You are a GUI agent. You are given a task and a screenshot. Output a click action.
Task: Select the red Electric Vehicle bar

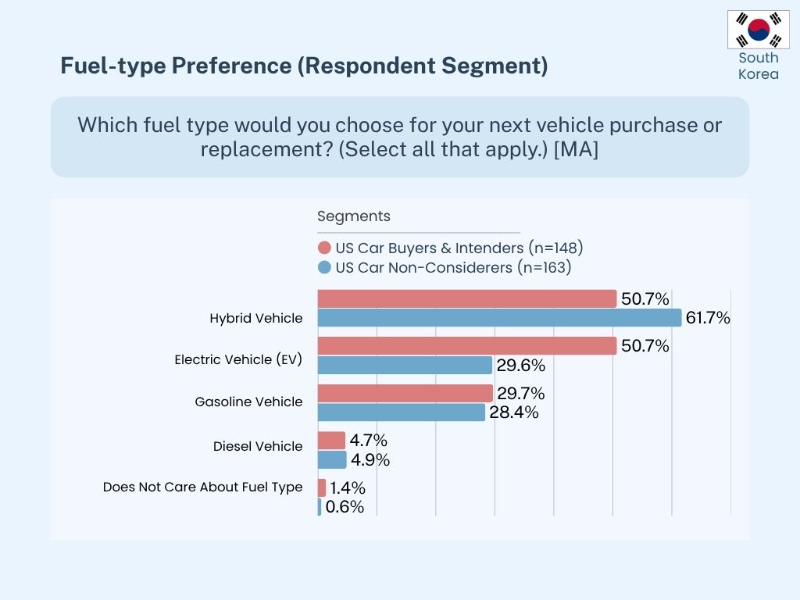pyautogui.click(x=466, y=346)
